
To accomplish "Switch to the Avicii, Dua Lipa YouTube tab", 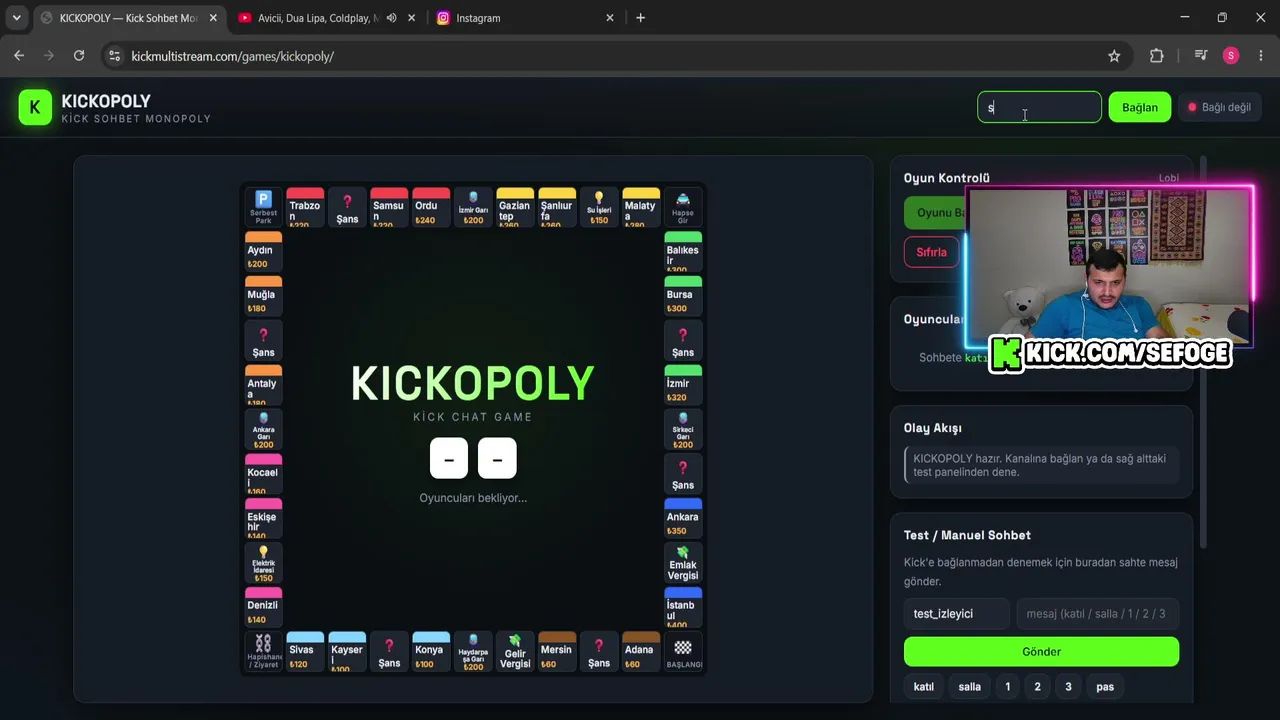I will tap(327, 18).
